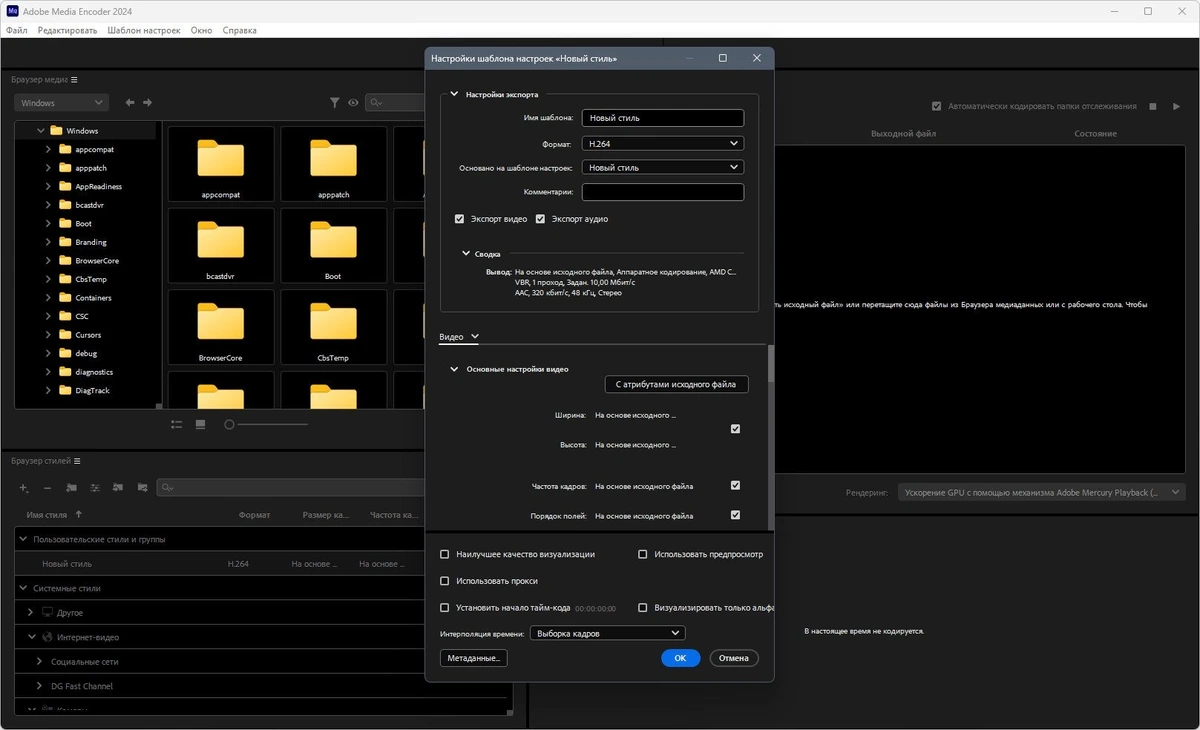Select the CbsTemp folder thumbnail
This screenshot has width=1200, height=730.
pyautogui.click(x=333, y=327)
